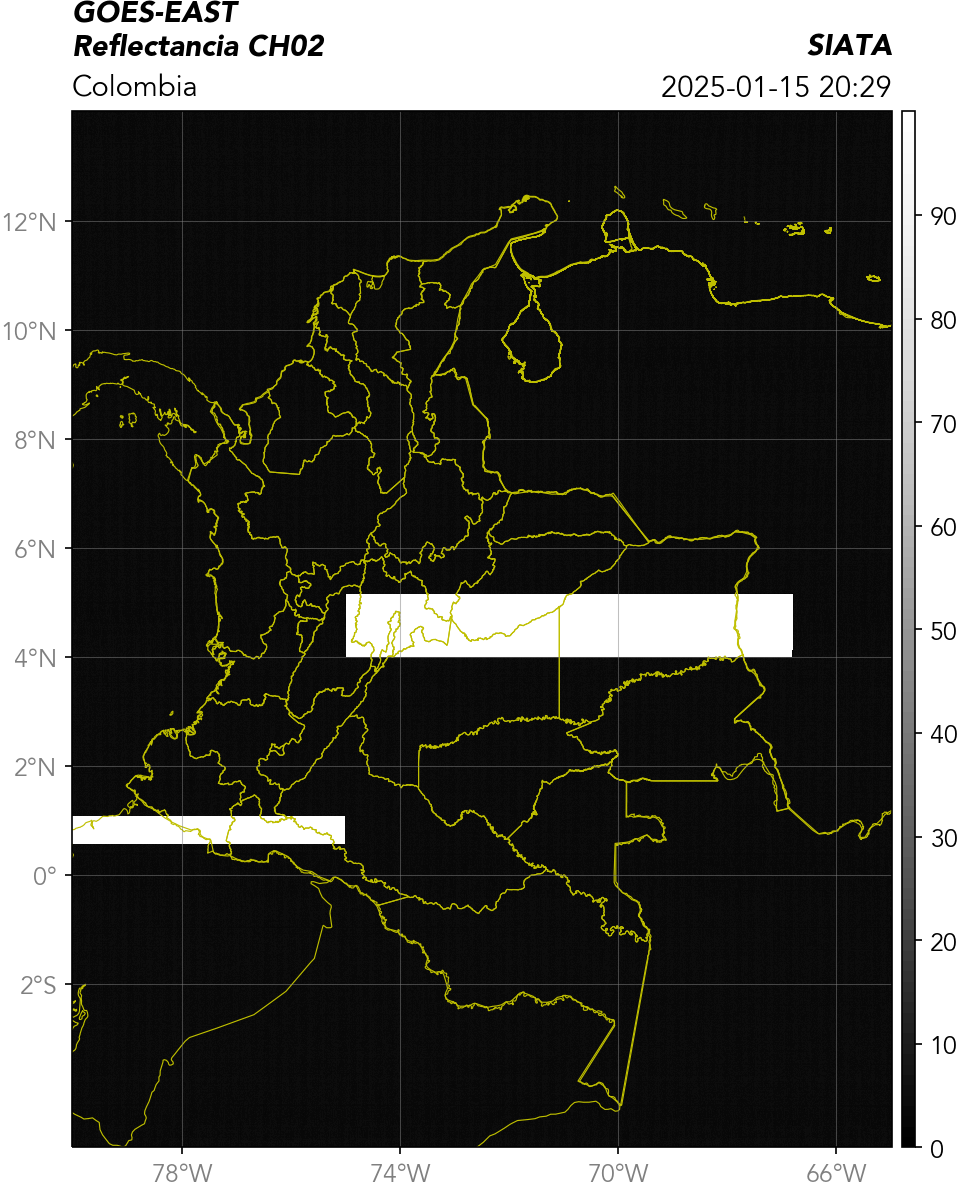
Task: Click the SIATA label
Action: tap(849, 45)
